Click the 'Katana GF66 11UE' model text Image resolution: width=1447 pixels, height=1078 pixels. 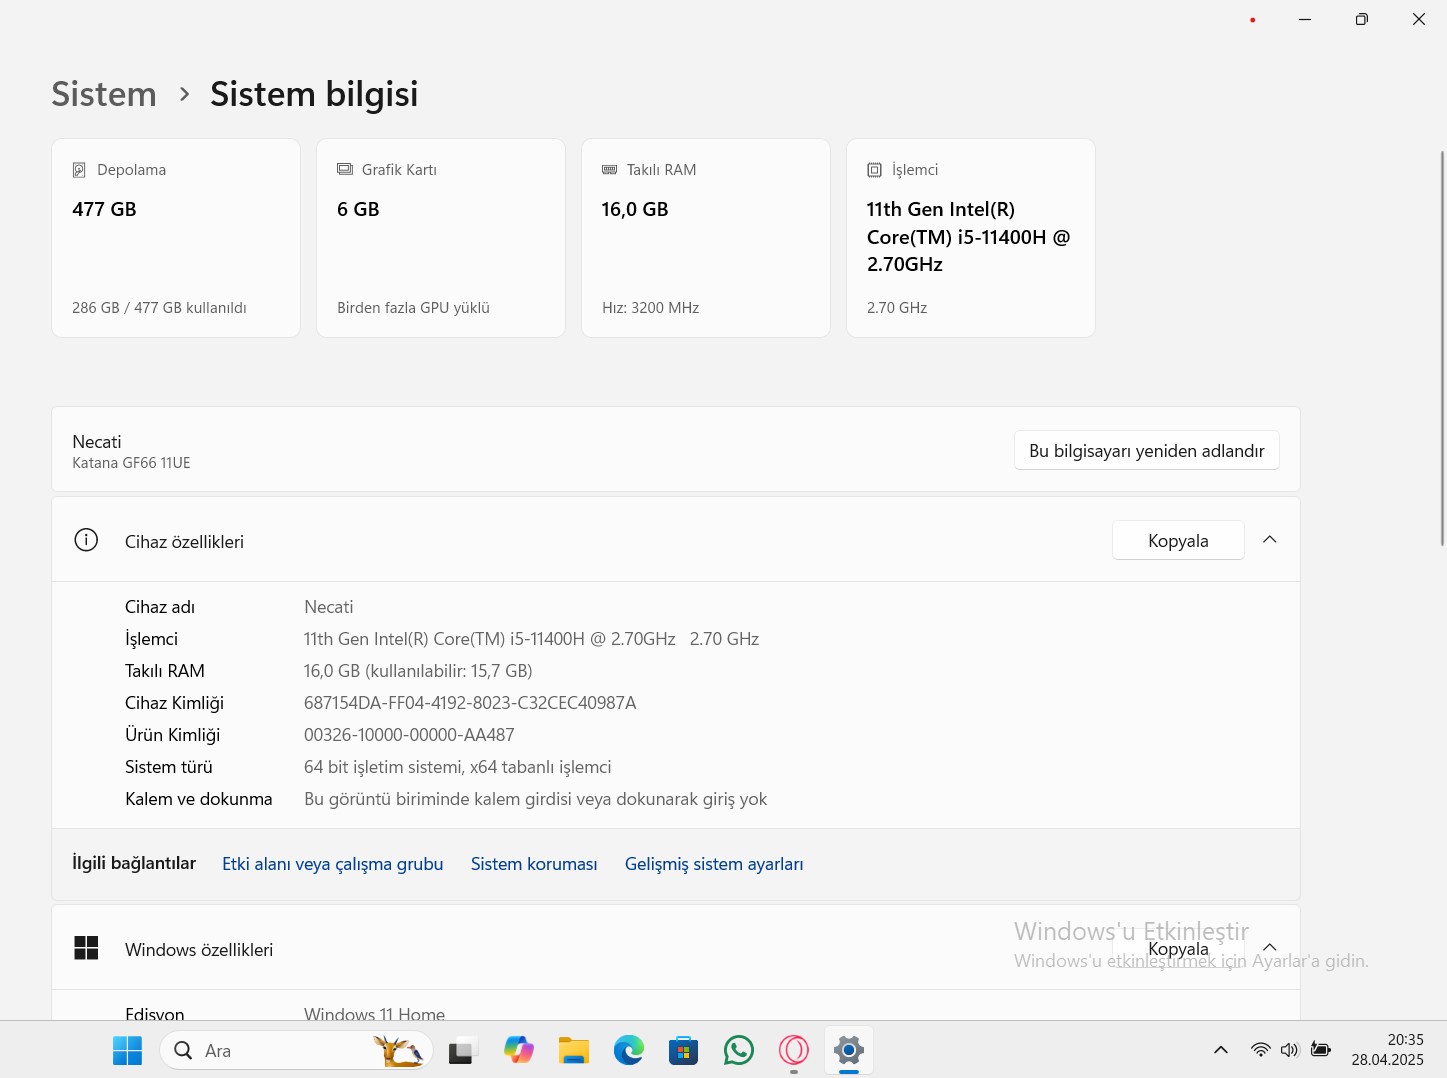131,463
